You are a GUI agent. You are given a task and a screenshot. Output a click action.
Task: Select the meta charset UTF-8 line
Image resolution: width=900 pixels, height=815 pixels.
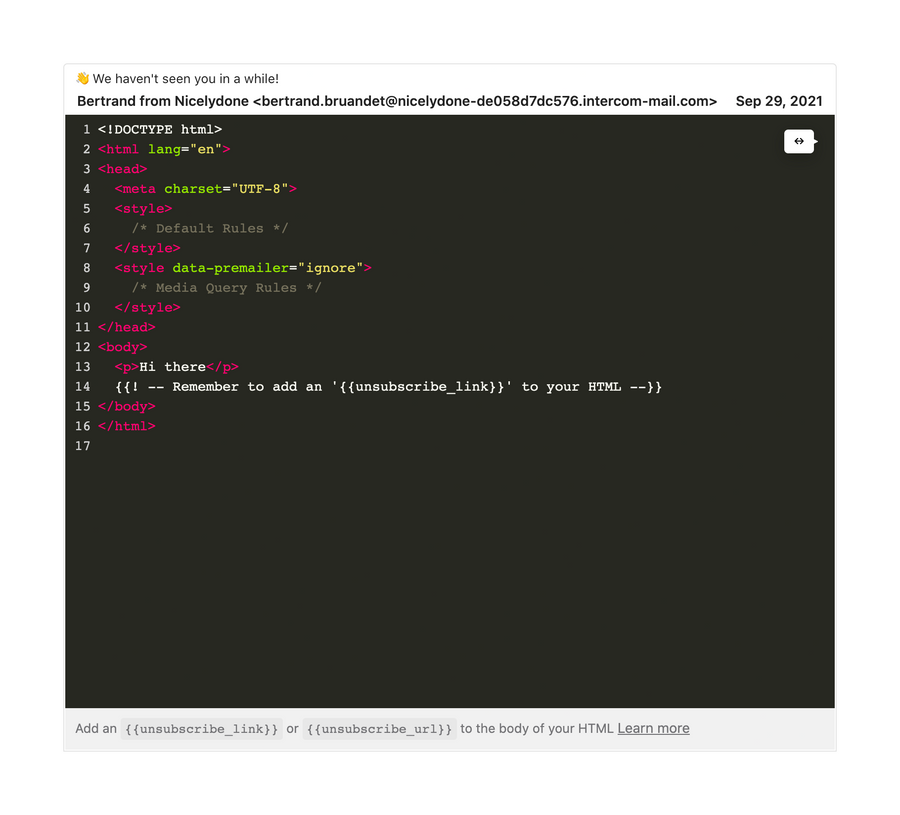[204, 188]
